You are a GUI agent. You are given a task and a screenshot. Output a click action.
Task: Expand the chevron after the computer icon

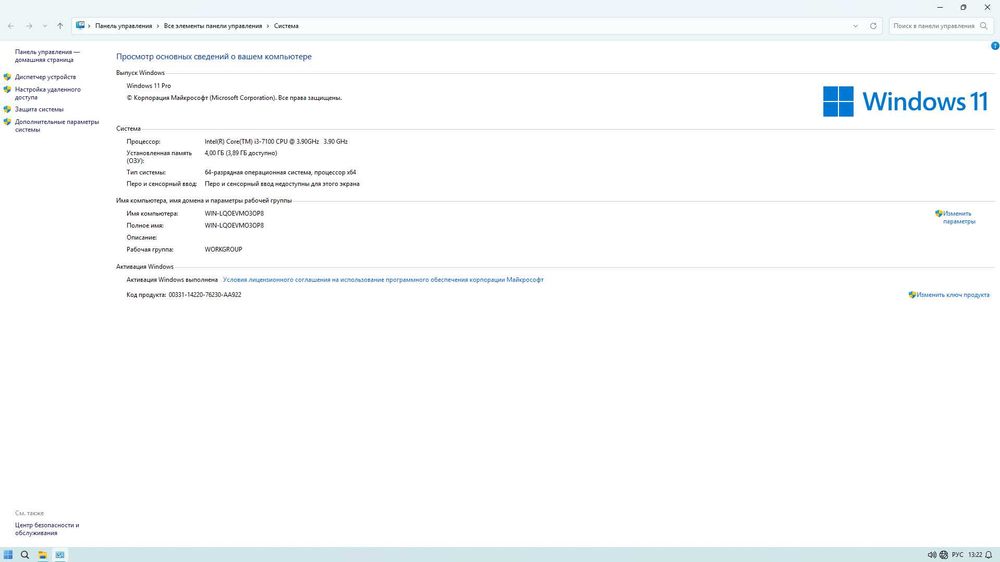pyautogui.click(x=89, y=26)
